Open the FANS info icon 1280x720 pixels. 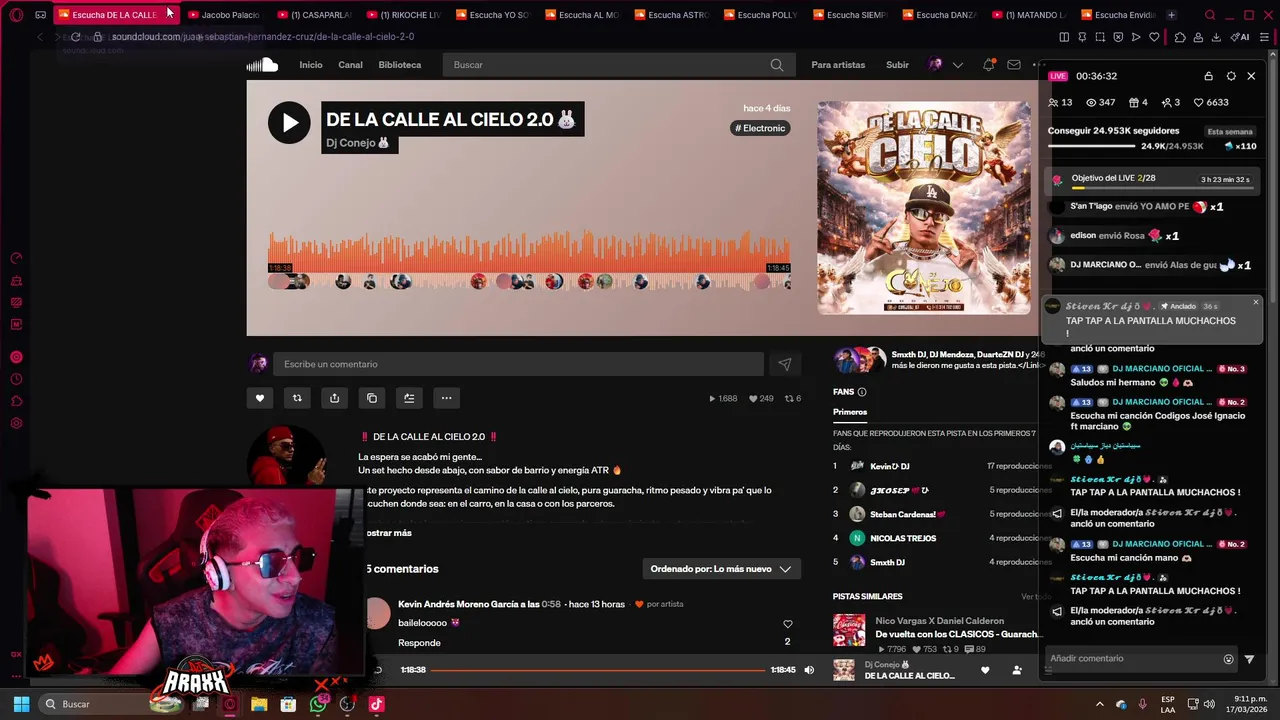(x=862, y=392)
